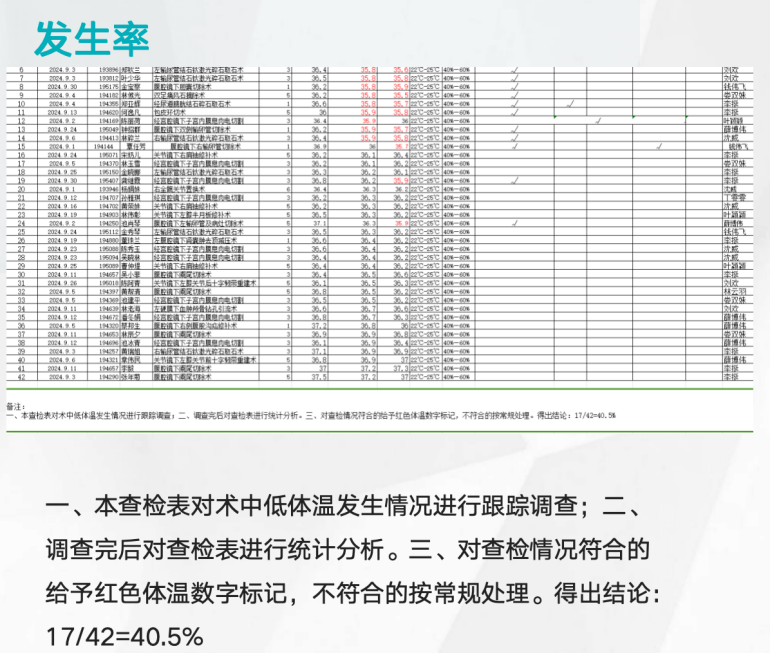Click the slide title 发生率
Screen dimensions: 770x653
coord(92,39)
